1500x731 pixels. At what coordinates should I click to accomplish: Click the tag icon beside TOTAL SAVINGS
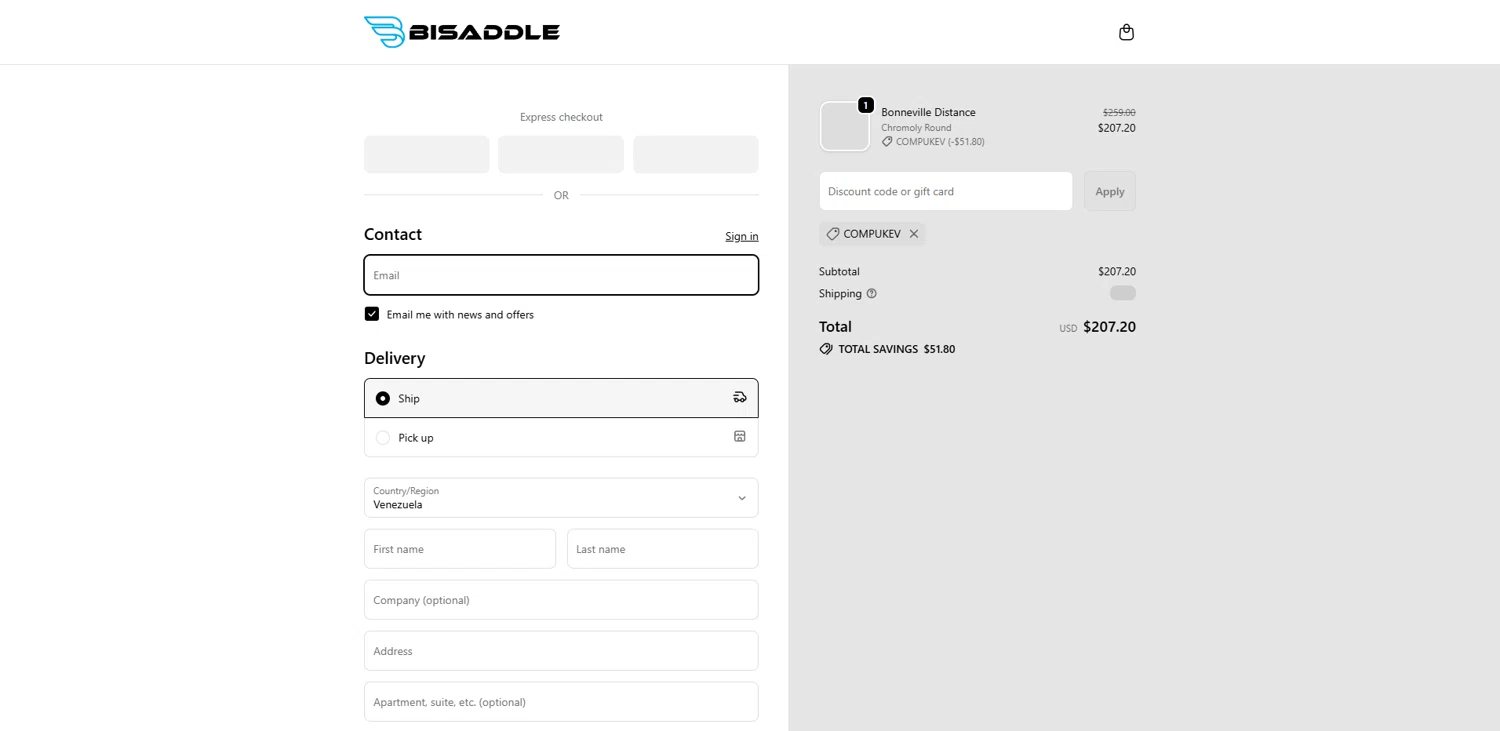[x=826, y=349]
